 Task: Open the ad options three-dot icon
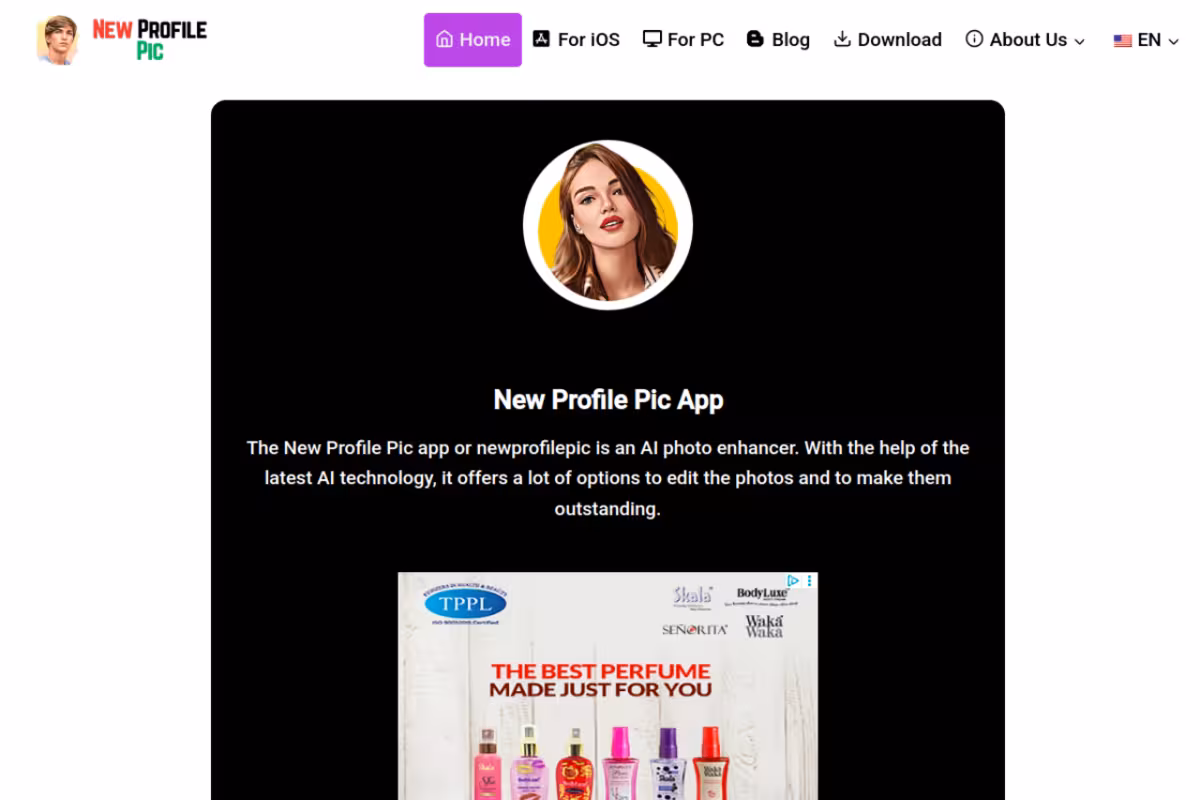[x=810, y=580]
